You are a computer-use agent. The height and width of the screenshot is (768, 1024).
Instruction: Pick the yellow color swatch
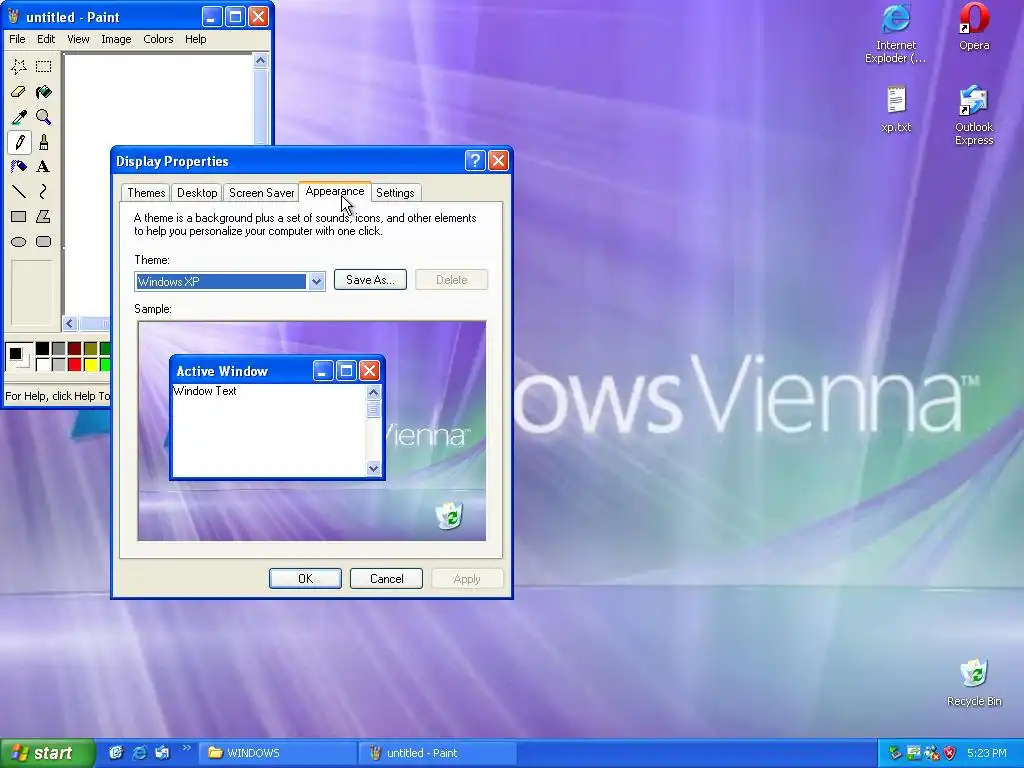pos(90,364)
